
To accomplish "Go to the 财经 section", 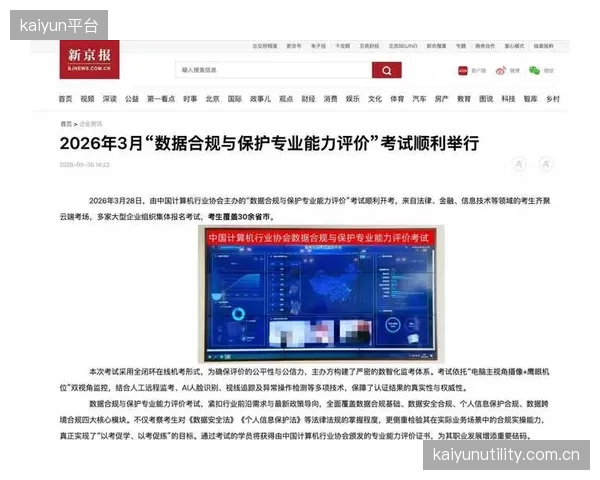I will [x=308, y=99].
